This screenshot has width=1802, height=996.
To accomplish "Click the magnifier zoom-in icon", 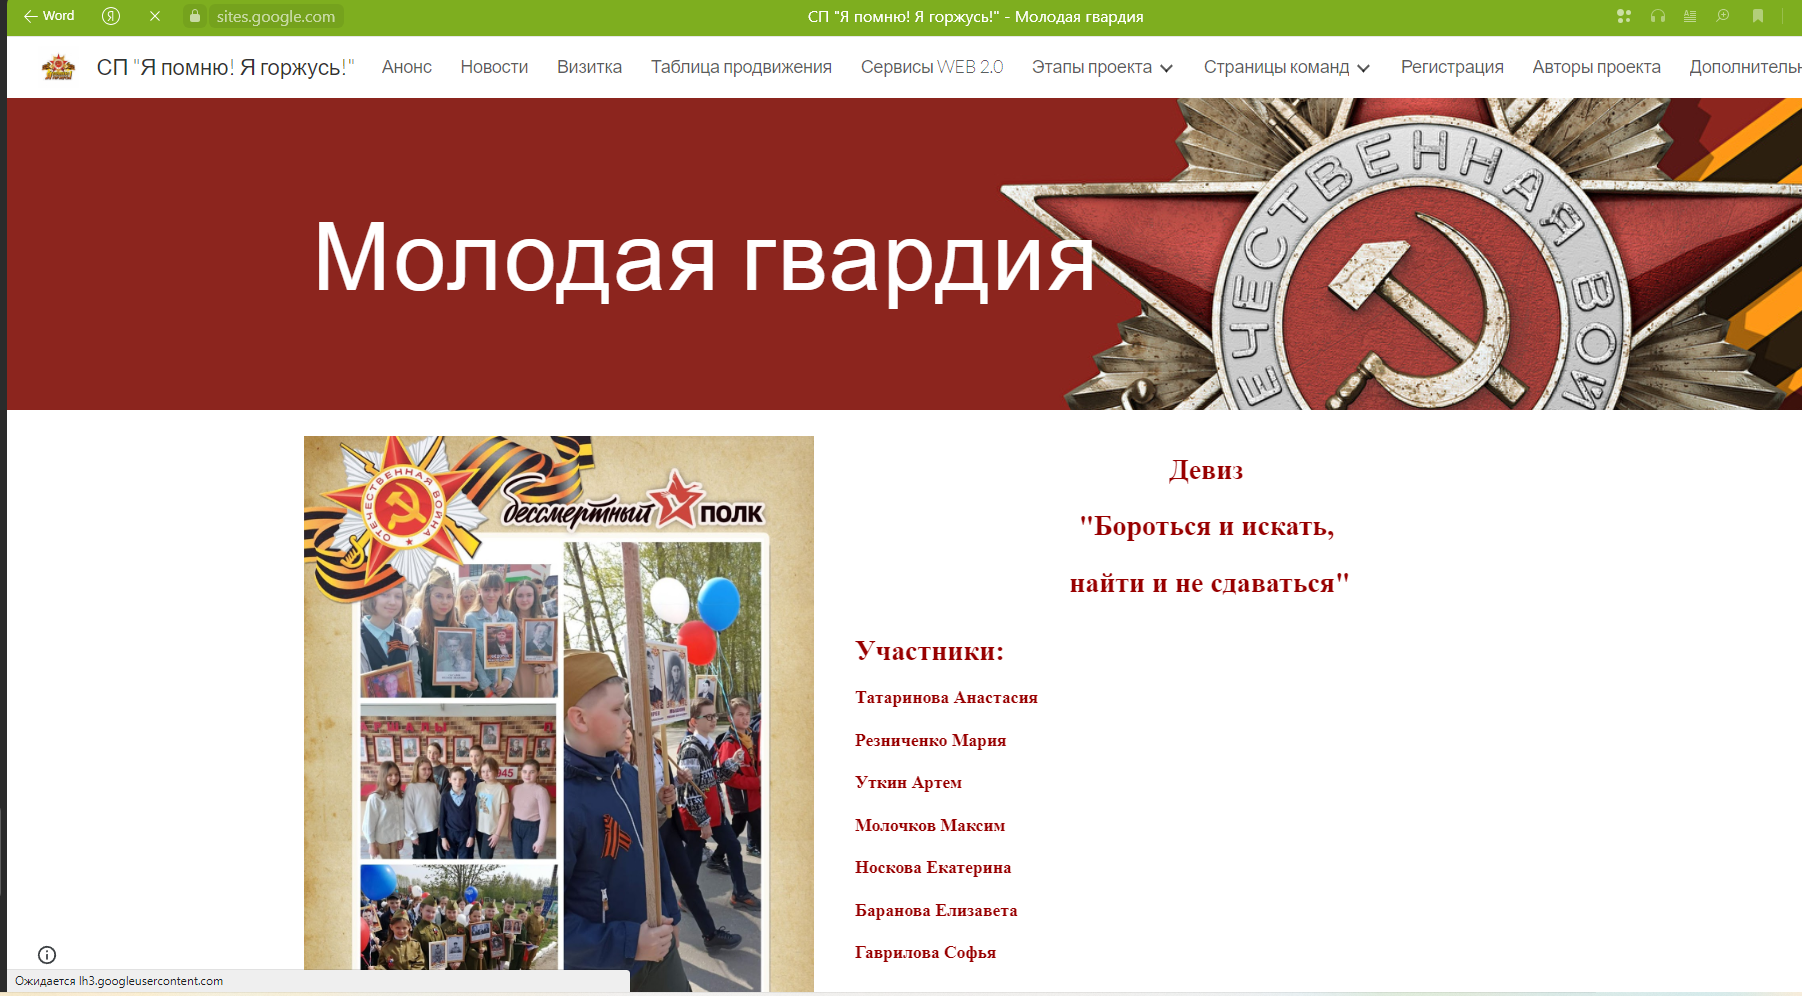I will click(1723, 16).
